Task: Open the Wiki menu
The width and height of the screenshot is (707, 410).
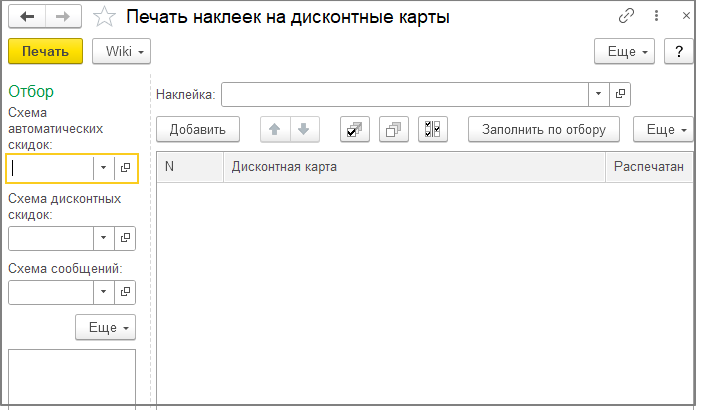Action: point(121,51)
